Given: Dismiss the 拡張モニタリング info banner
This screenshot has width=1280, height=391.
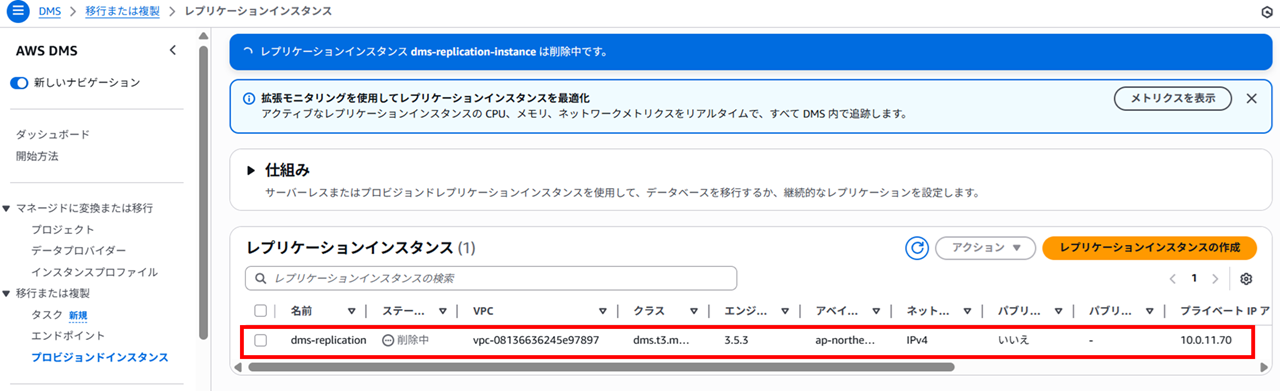Looking at the screenshot, I should coord(1251,98).
